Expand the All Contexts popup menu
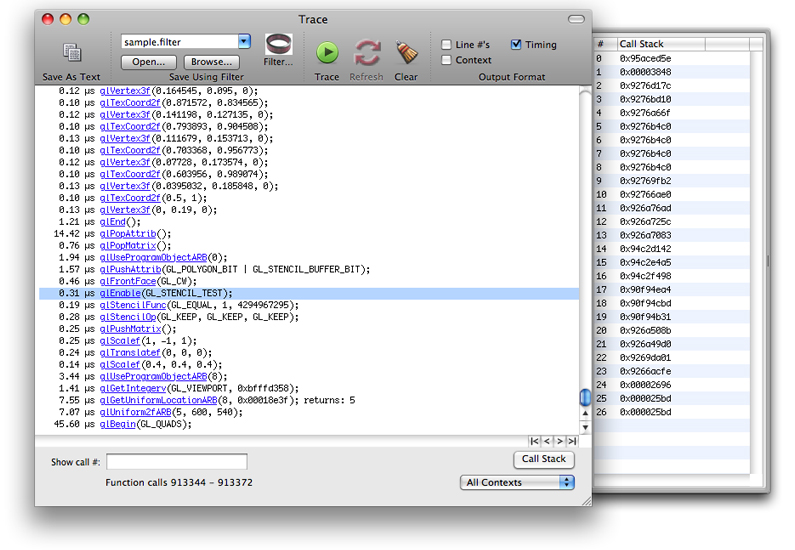The height and width of the screenshot is (550, 795). pos(518,482)
